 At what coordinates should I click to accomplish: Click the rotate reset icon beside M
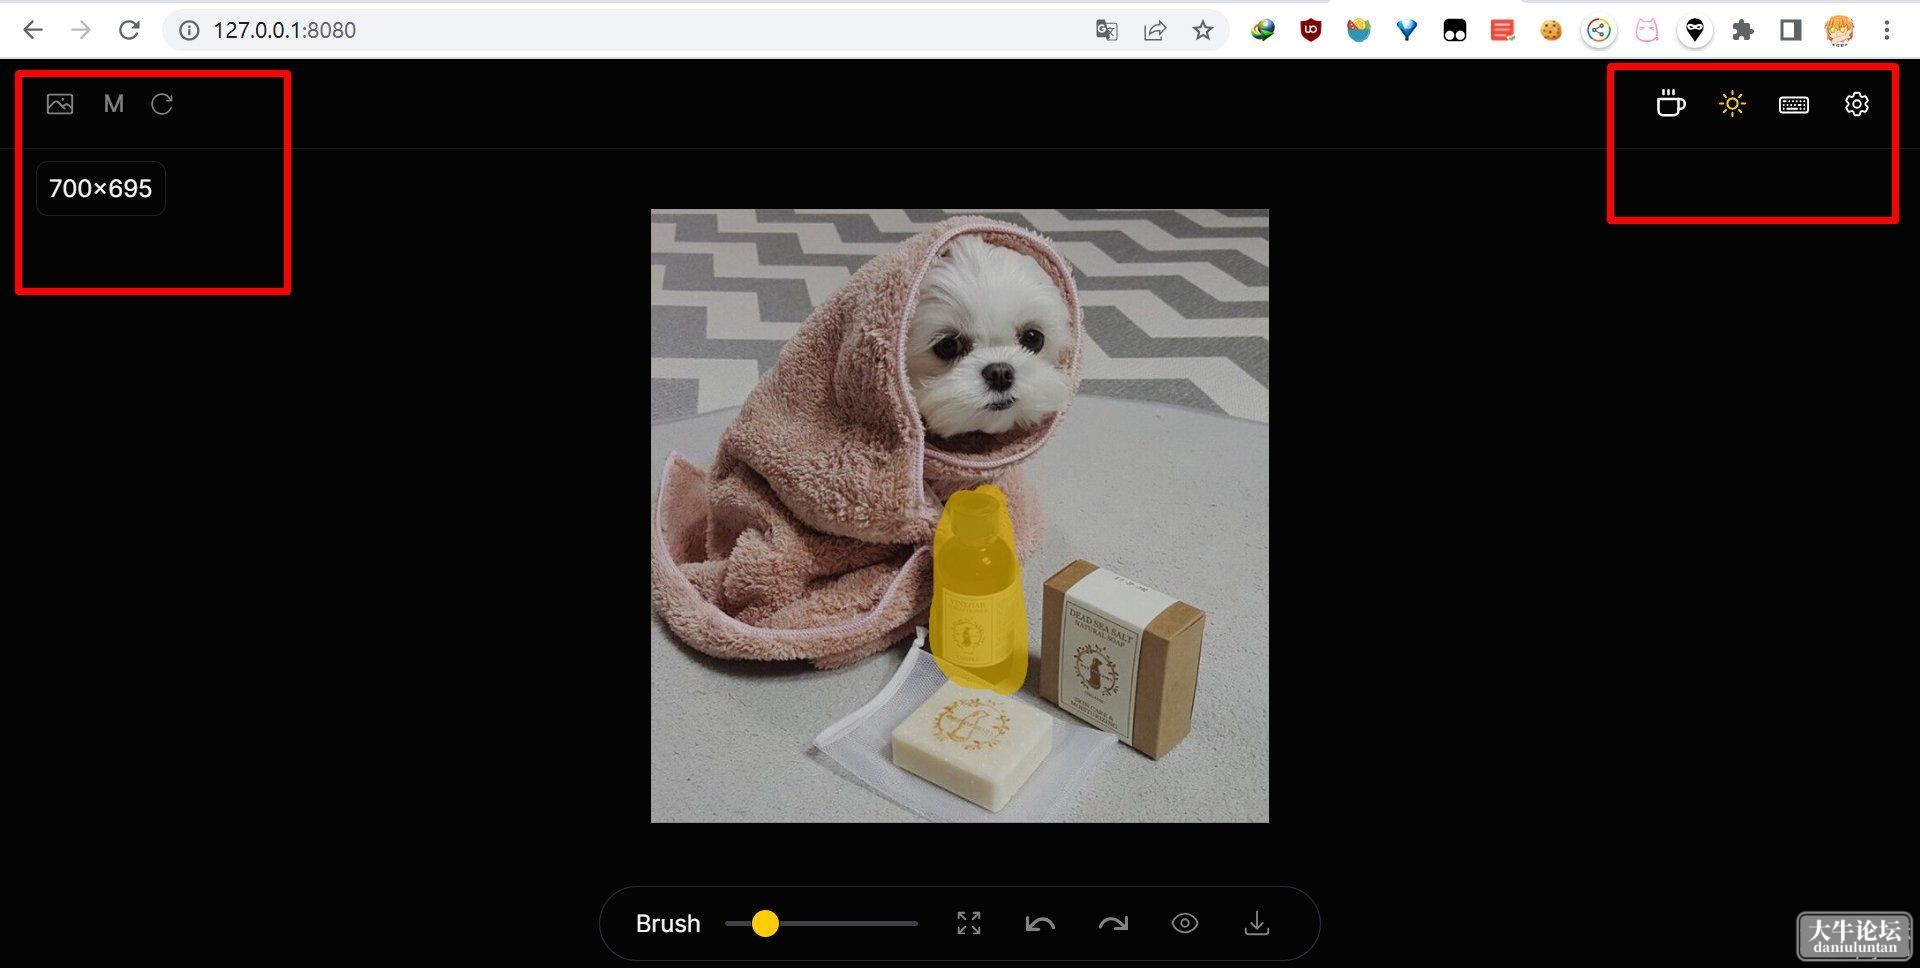point(162,104)
